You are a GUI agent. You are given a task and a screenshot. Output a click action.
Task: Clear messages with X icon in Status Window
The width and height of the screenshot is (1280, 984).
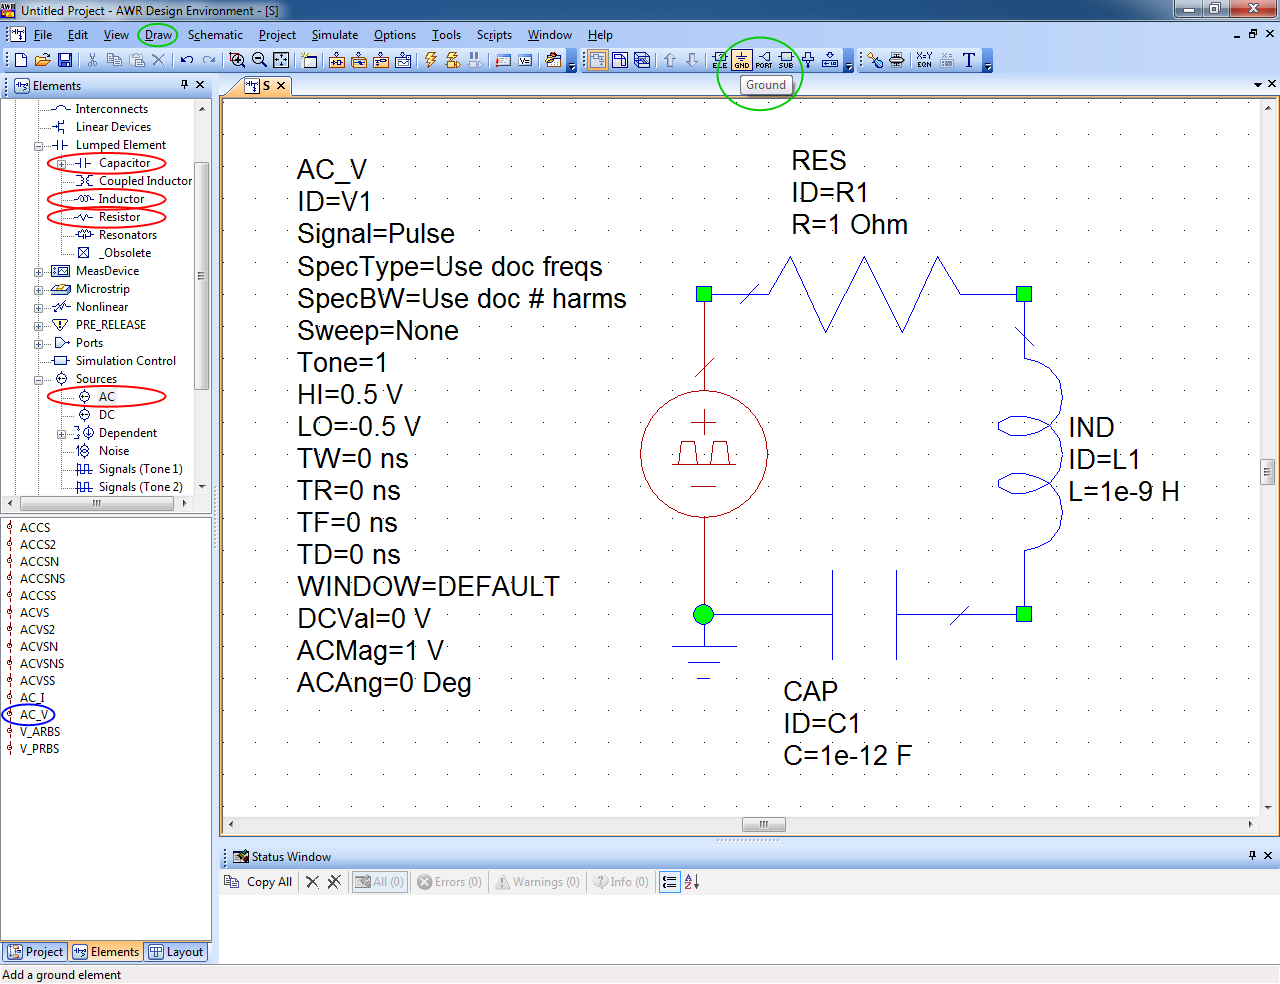coord(312,882)
